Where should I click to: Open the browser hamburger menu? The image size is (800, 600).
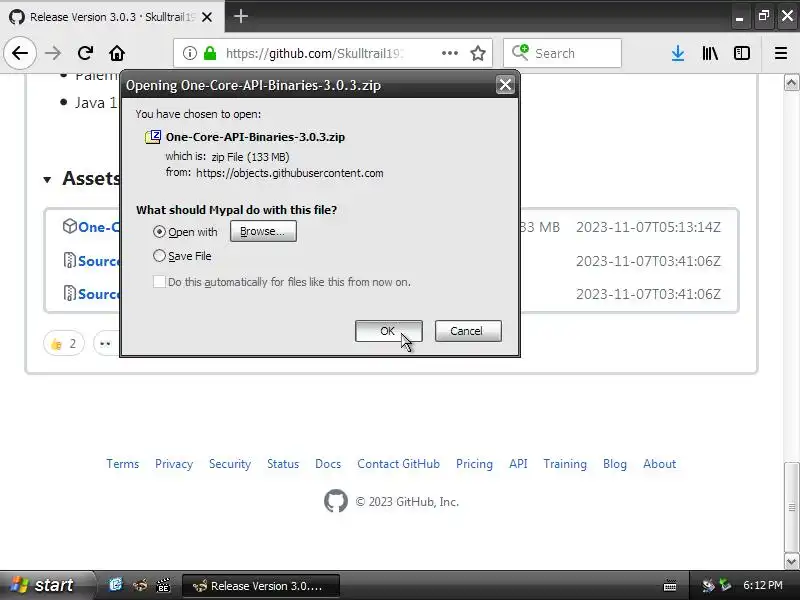(781, 53)
